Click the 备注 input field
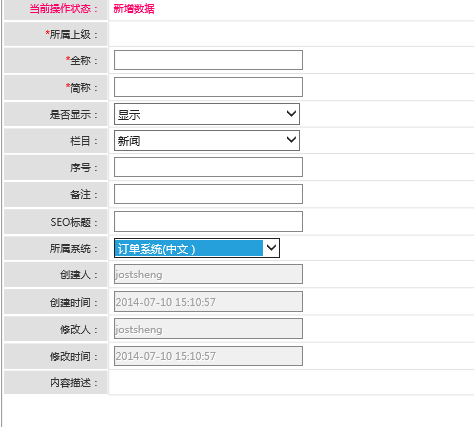 [x=208, y=194]
